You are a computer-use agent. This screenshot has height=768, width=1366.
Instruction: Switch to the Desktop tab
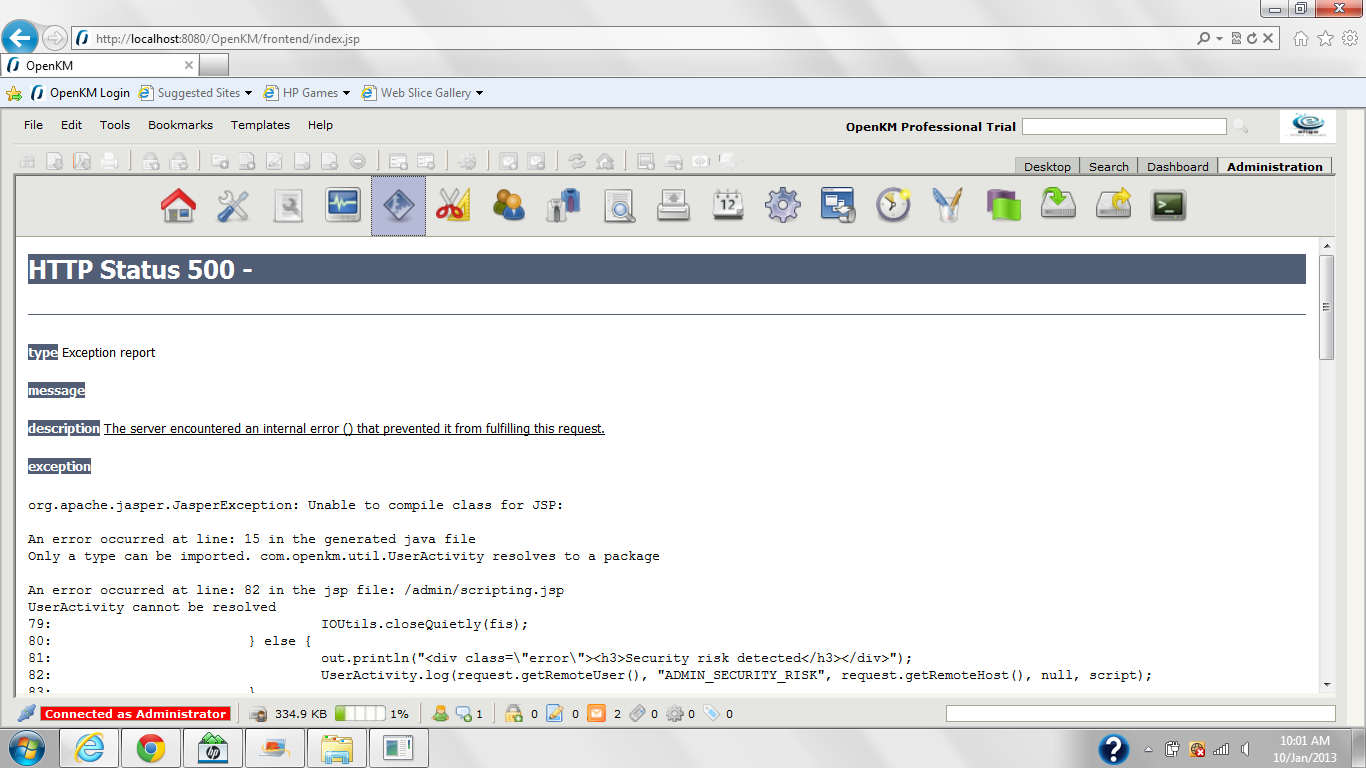1046,166
